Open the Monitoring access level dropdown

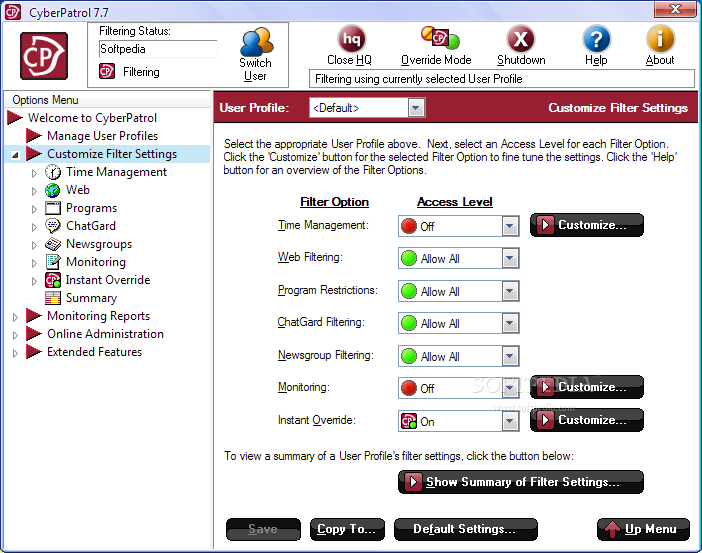tap(510, 388)
